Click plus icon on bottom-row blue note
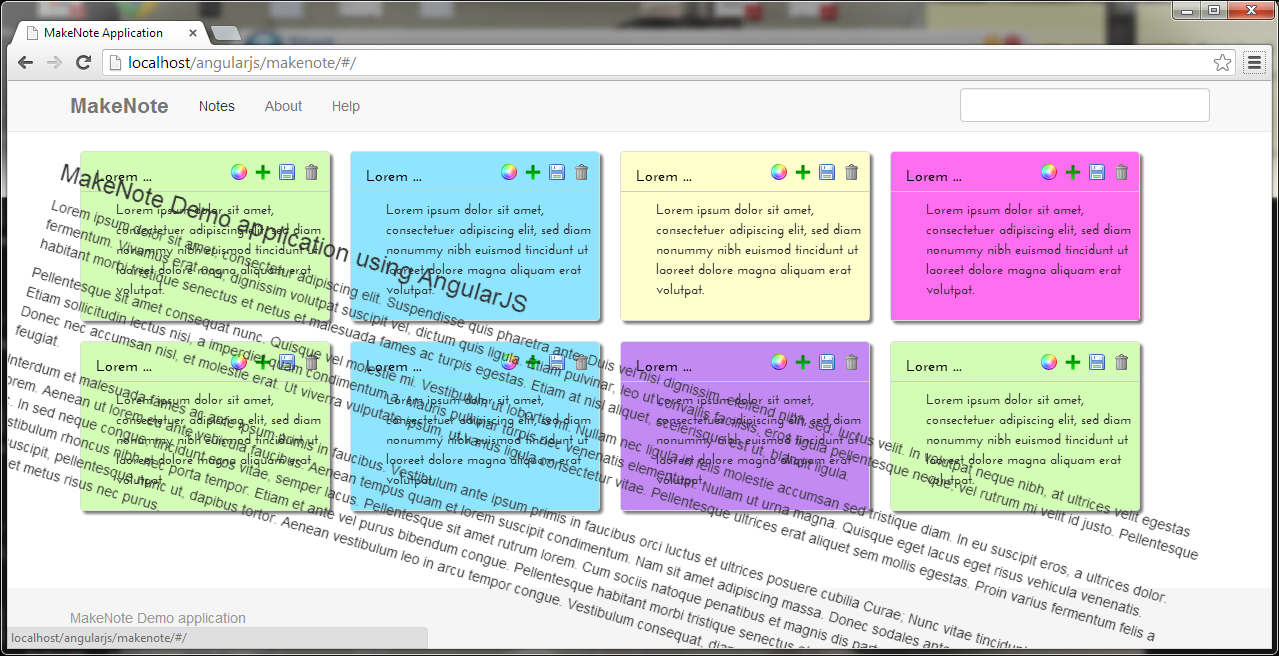This screenshot has width=1279, height=656. click(533, 362)
